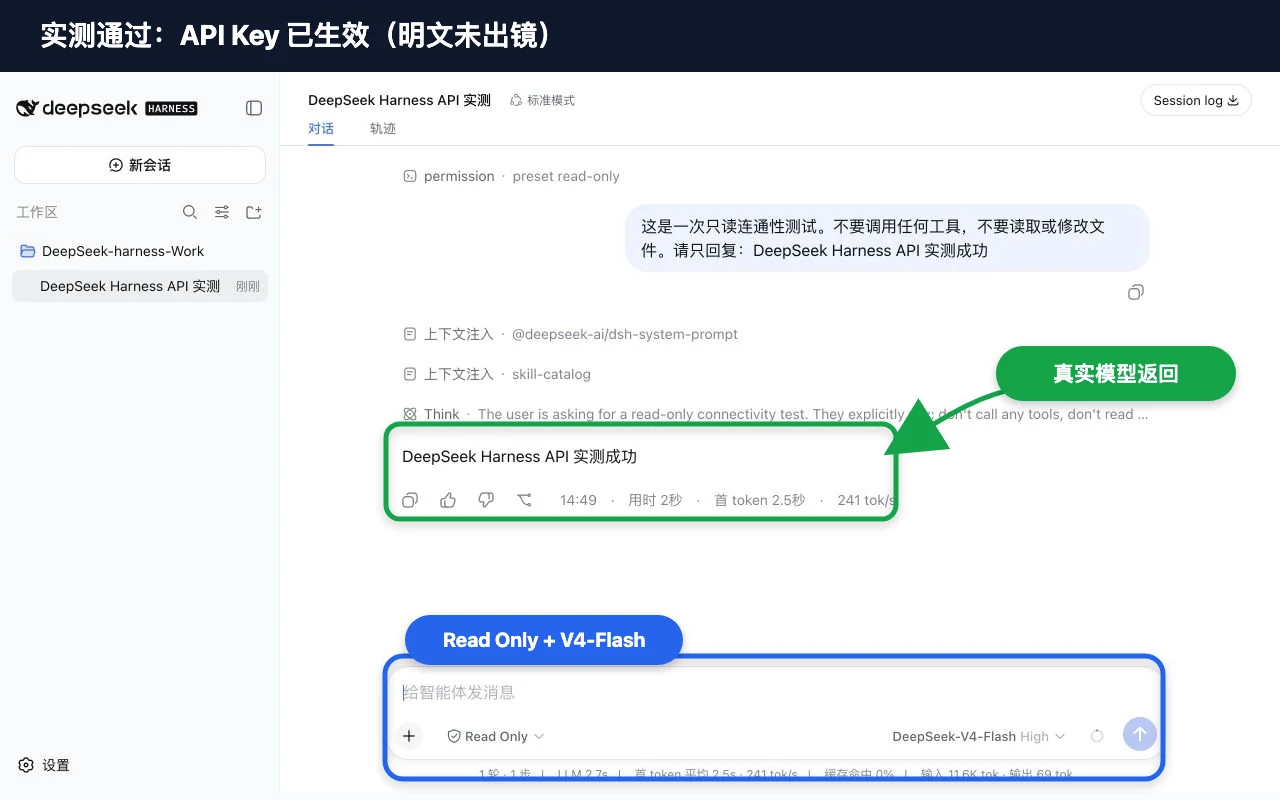Open 设置 at the sidebar bottom
Image resolution: width=1280 pixels, height=800 pixels.
point(44,765)
